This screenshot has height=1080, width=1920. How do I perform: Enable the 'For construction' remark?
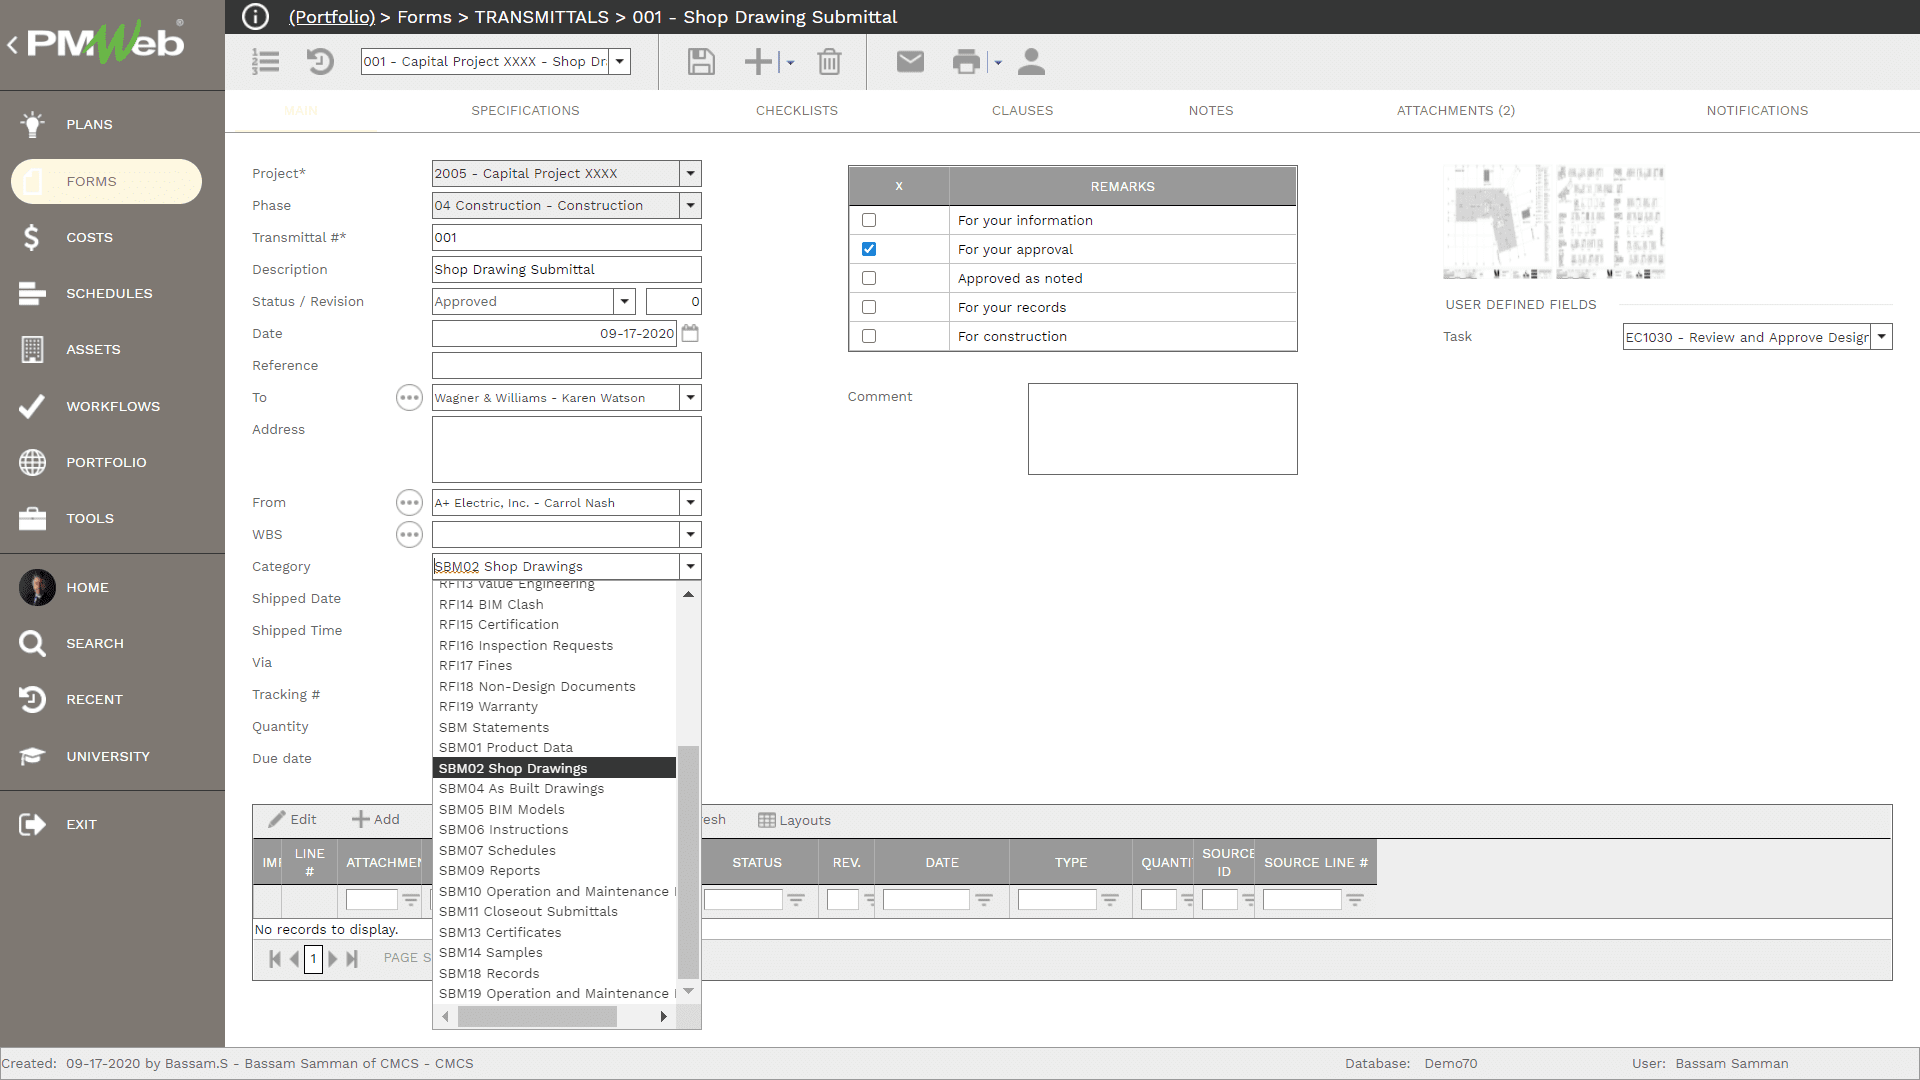pyautogui.click(x=869, y=336)
